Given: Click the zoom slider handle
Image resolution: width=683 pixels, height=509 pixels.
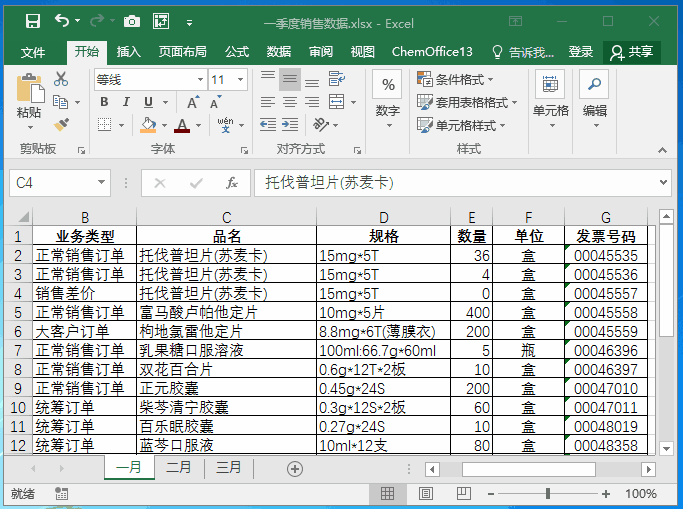Looking at the screenshot, I should pos(548,493).
